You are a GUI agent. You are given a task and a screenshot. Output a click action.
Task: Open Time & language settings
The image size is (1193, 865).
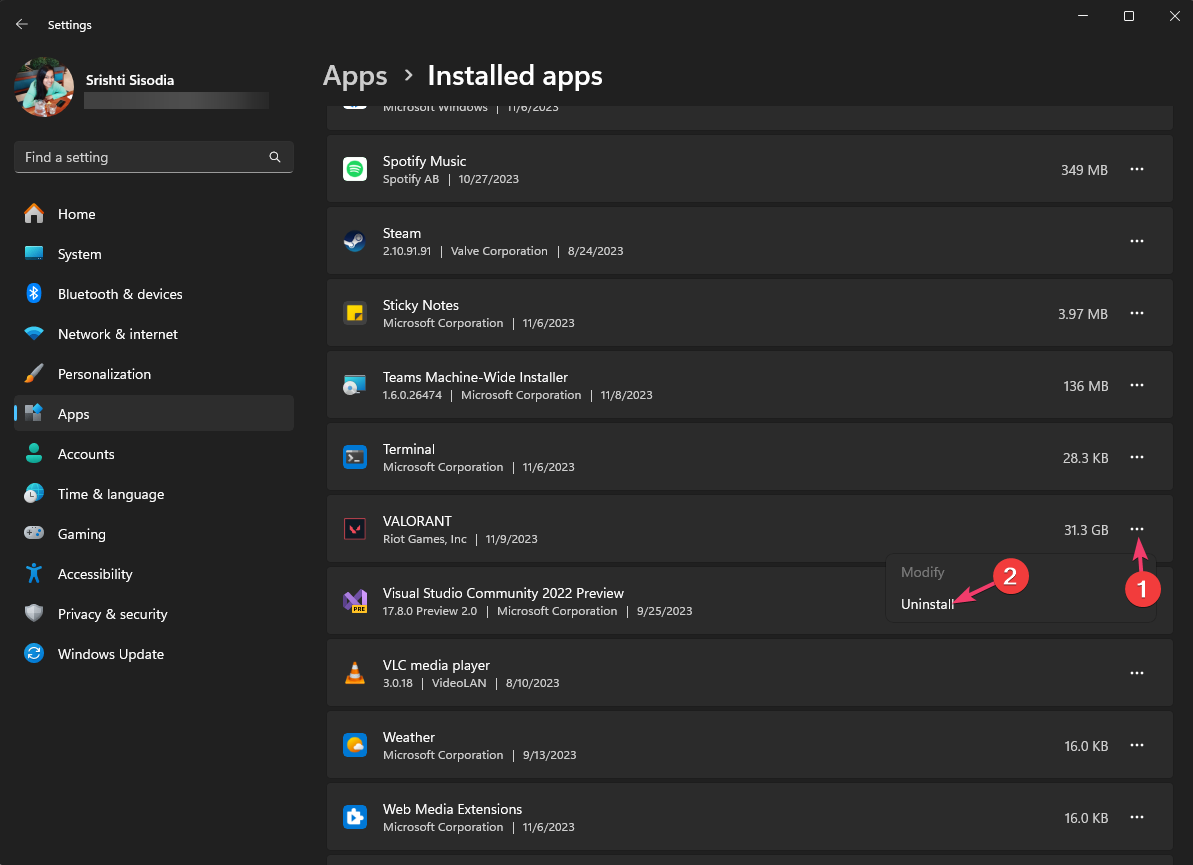pos(154,494)
